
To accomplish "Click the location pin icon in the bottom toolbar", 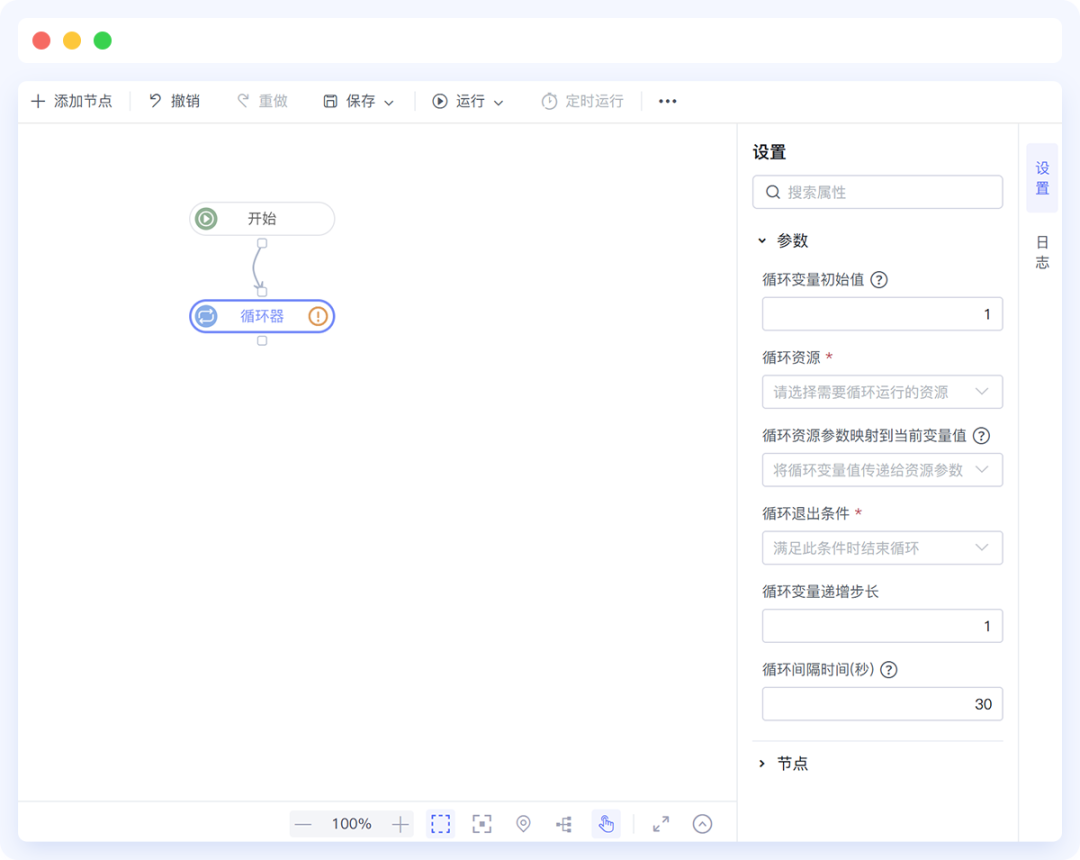I will (x=522, y=824).
